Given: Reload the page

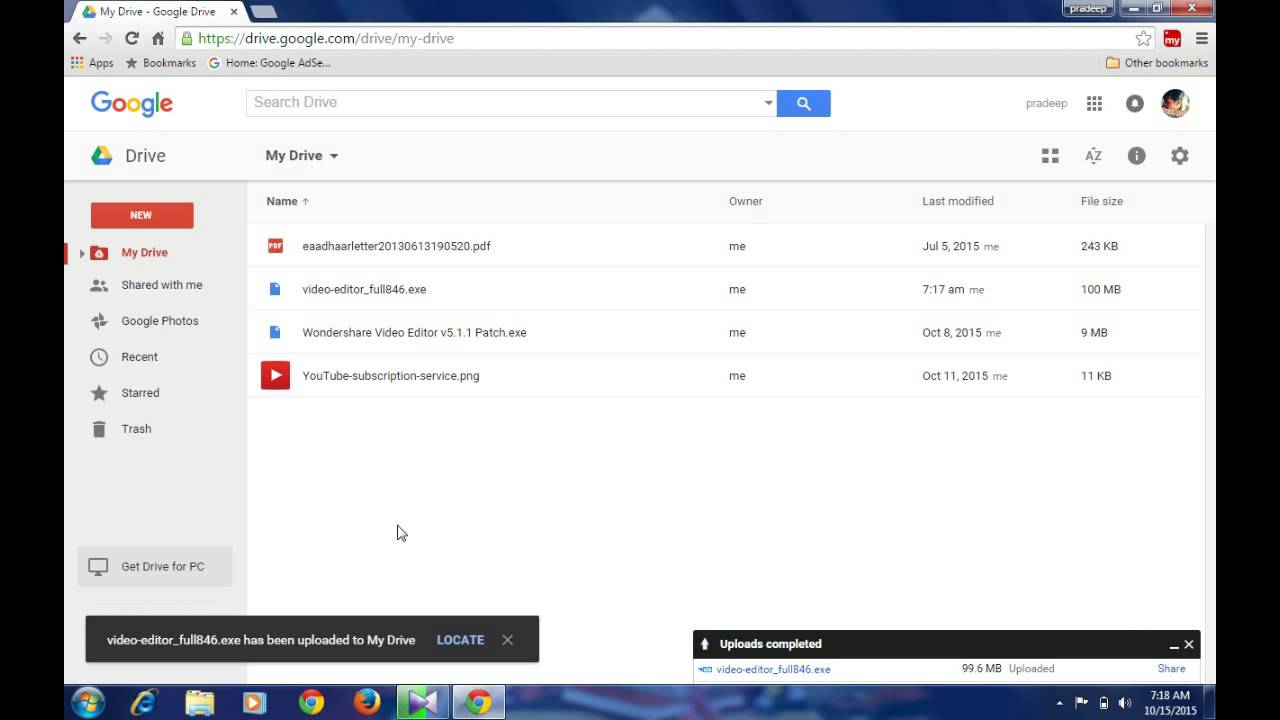Looking at the screenshot, I should pyautogui.click(x=131, y=38).
